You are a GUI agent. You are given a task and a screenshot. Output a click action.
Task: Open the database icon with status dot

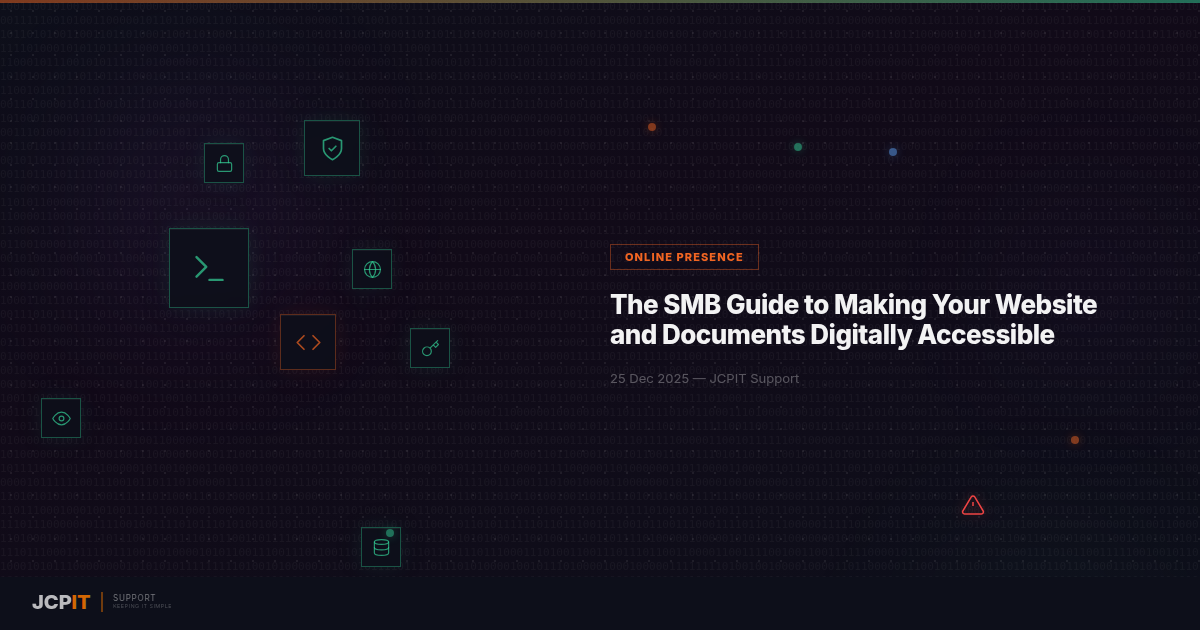(x=381, y=546)
